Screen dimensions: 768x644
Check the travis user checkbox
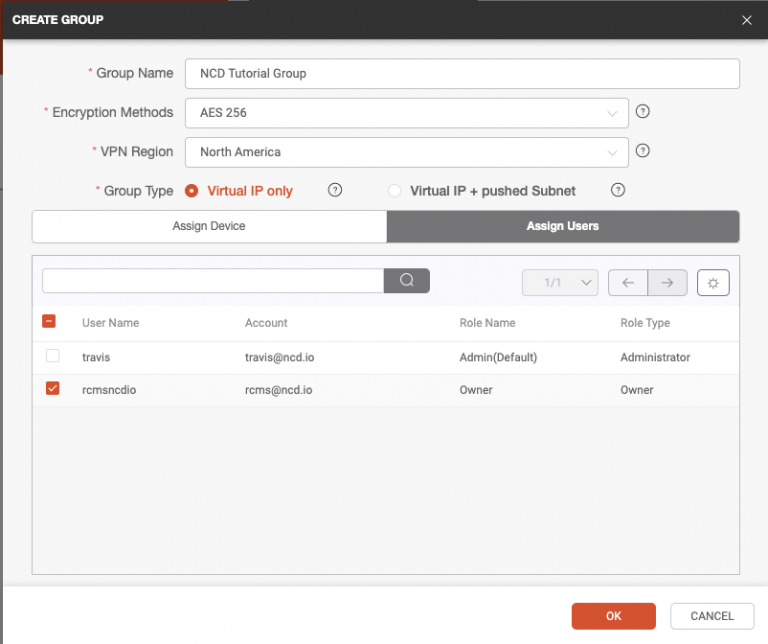52,356
